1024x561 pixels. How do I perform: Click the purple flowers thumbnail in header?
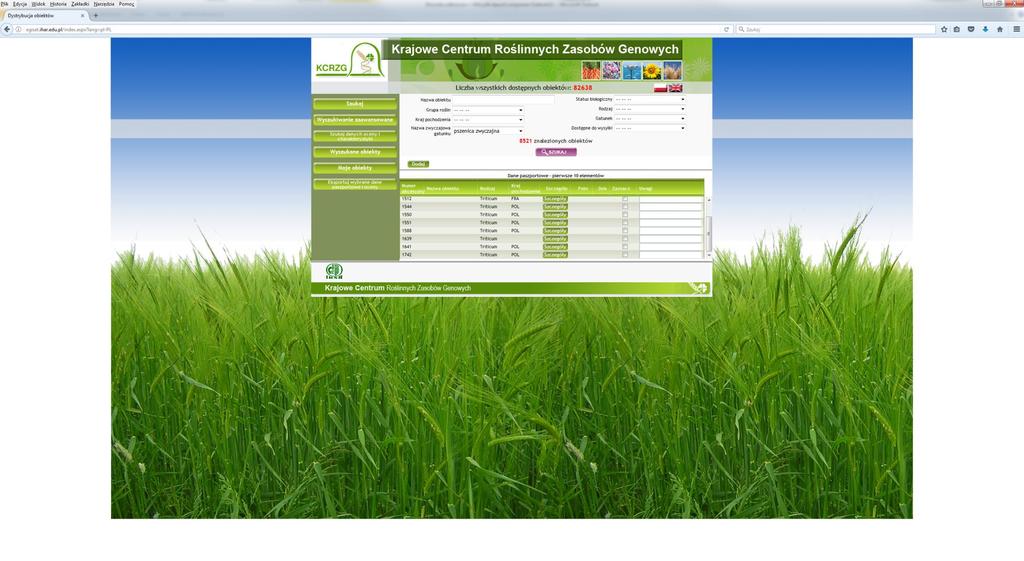[x=611, y=71]
